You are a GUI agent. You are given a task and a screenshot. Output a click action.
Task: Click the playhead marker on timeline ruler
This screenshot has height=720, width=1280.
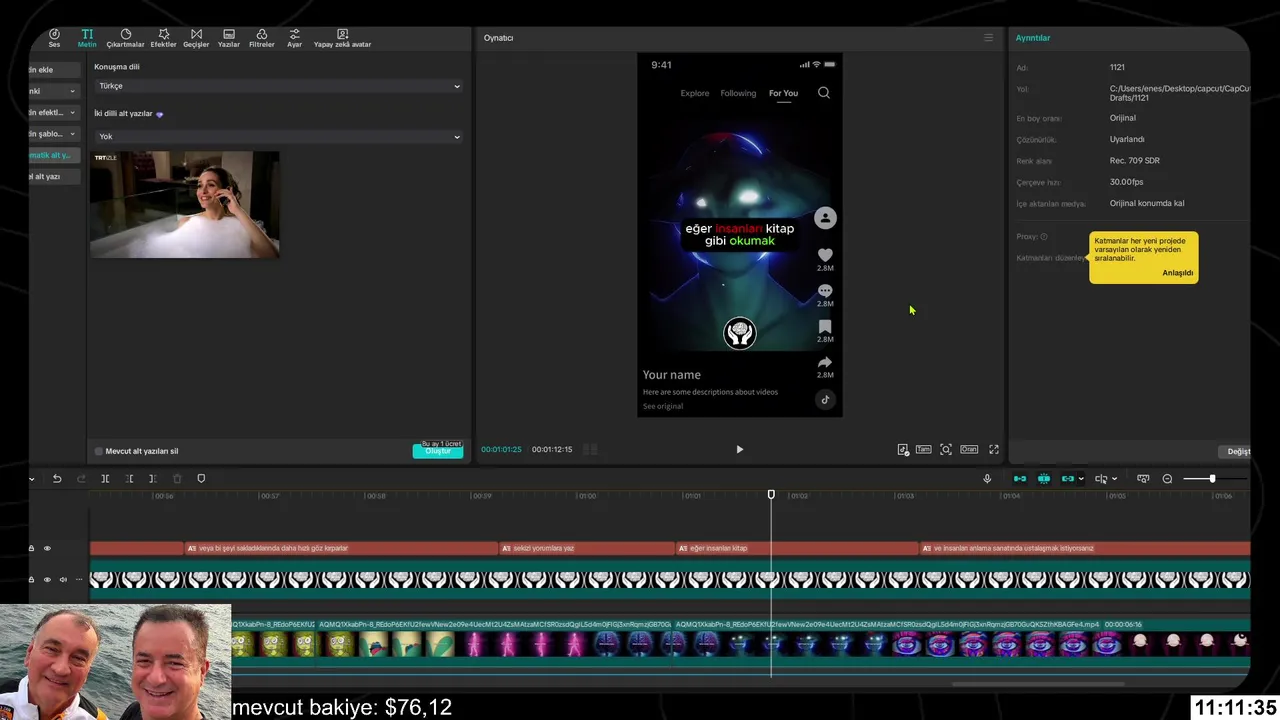pyautogui.click(x=771, y=495)
